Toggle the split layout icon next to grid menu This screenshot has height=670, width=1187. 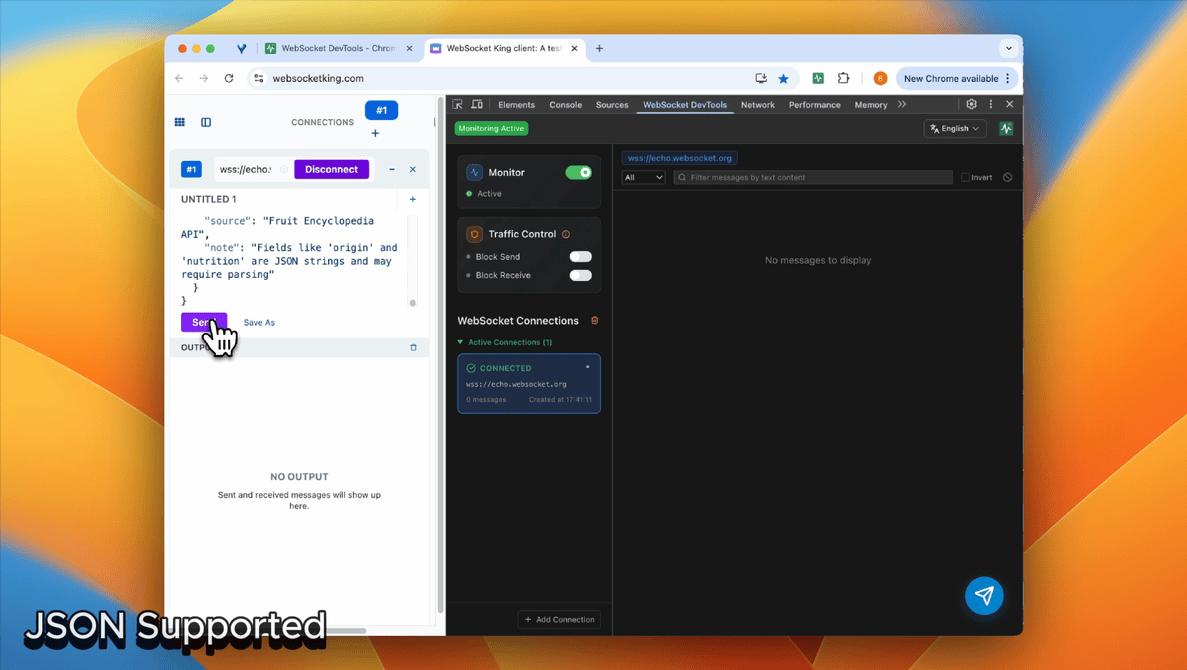tap(206, 121)
